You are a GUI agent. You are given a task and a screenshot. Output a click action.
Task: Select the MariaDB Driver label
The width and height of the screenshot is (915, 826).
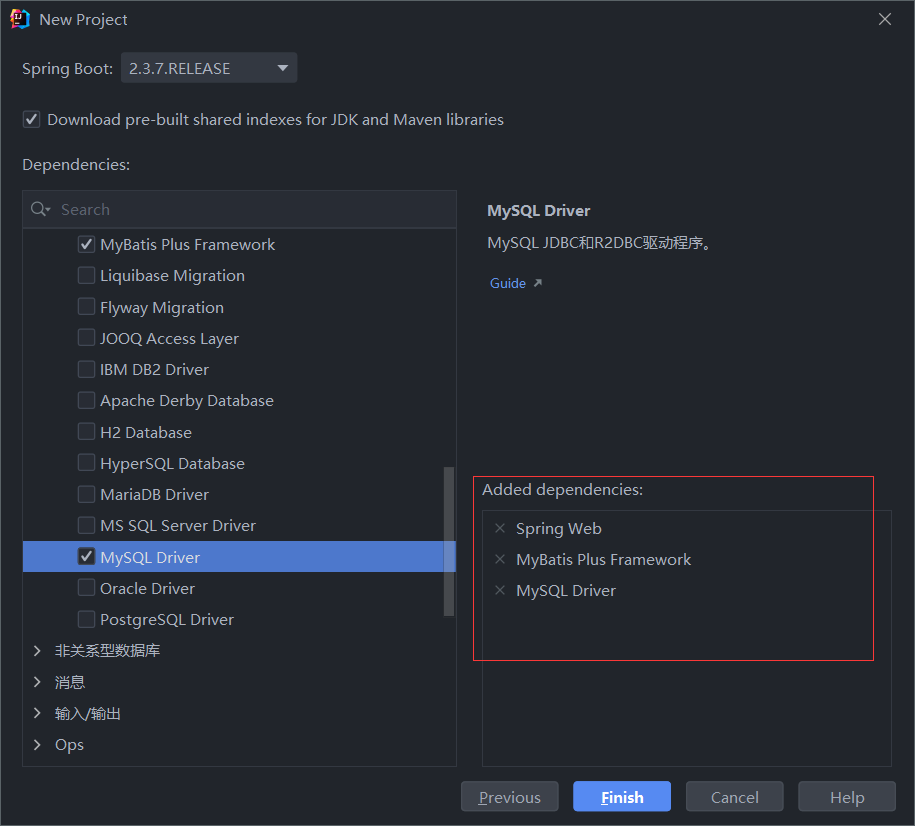point(154,494)
